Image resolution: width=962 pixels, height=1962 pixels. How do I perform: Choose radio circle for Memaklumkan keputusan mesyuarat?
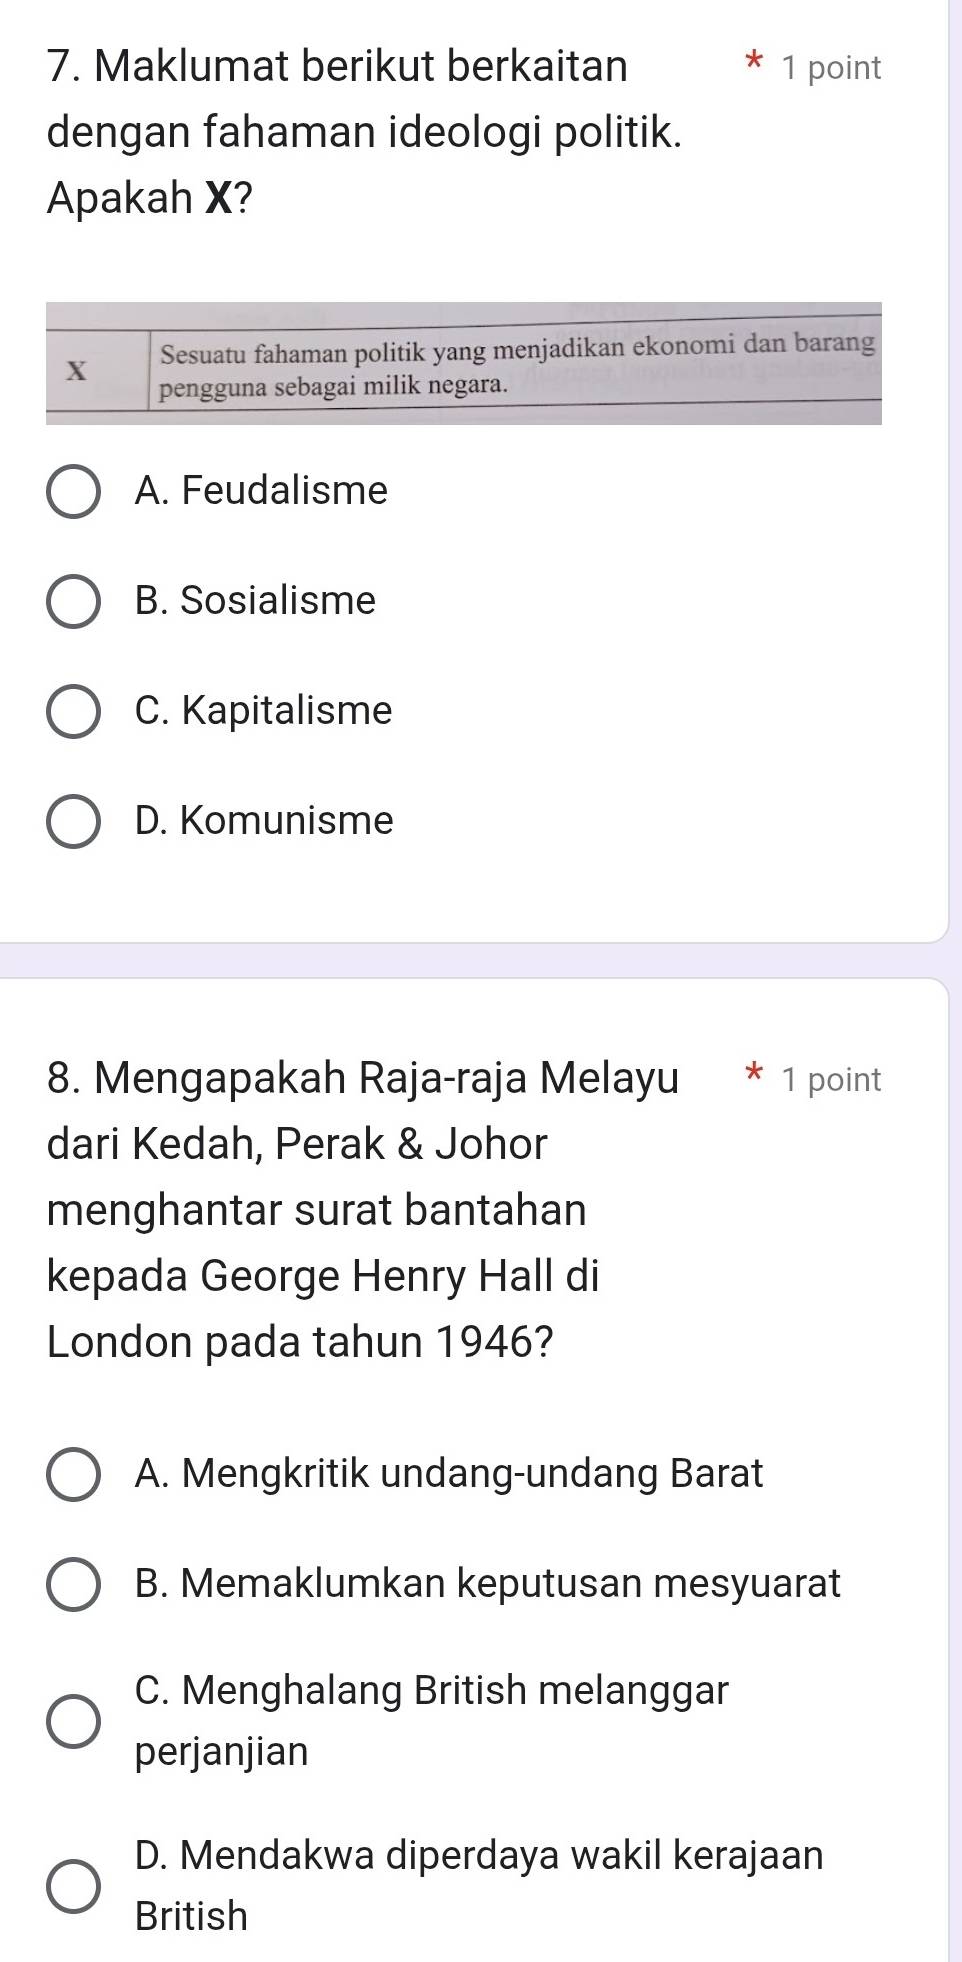coord(73,1584)
